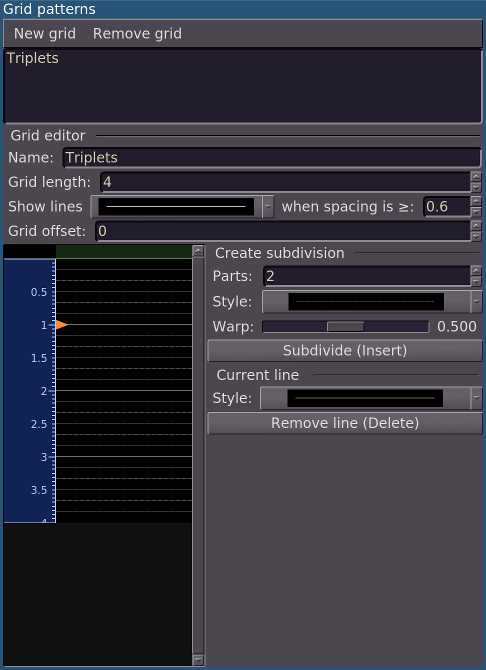
Task: Click New grid in the menu bar
Action: (x=45, y=33)
